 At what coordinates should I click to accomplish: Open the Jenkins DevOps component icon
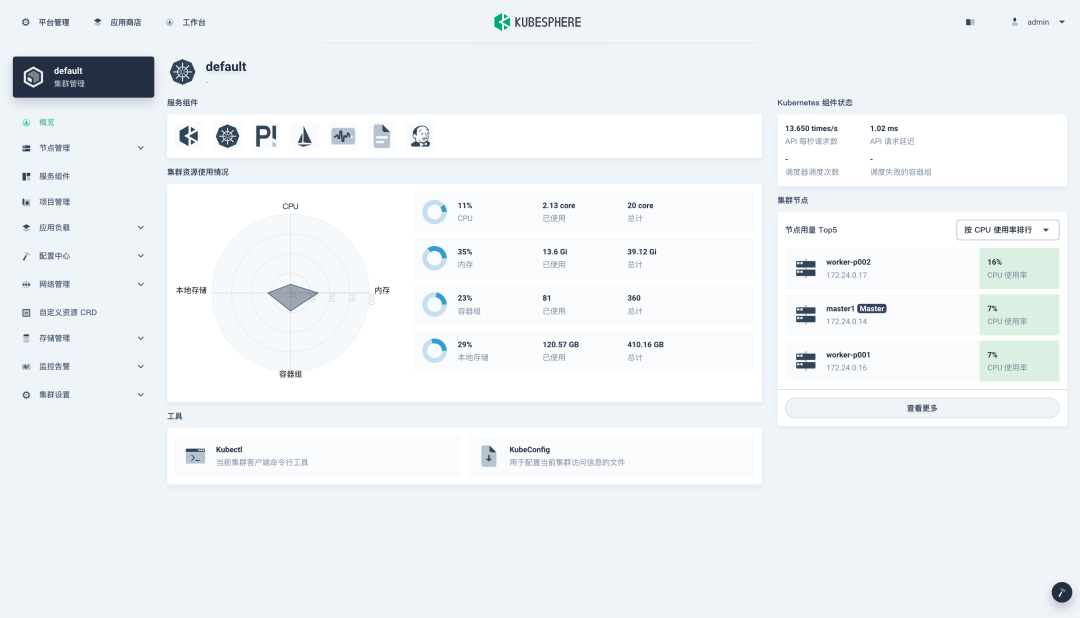(x=420, y=136)
